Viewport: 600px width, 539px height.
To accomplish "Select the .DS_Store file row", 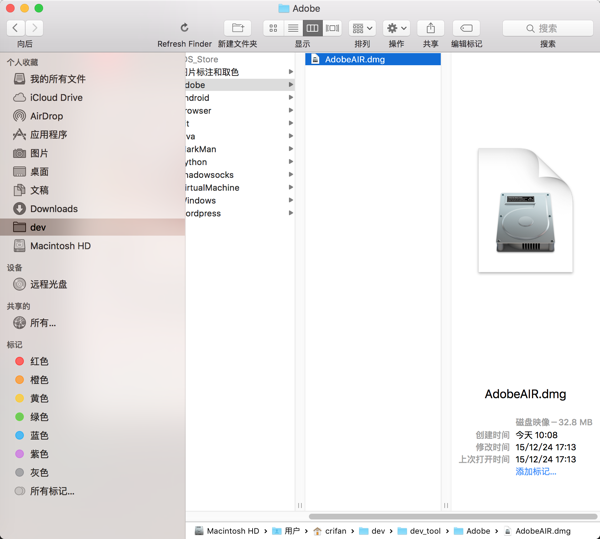I will coord(240,59).
